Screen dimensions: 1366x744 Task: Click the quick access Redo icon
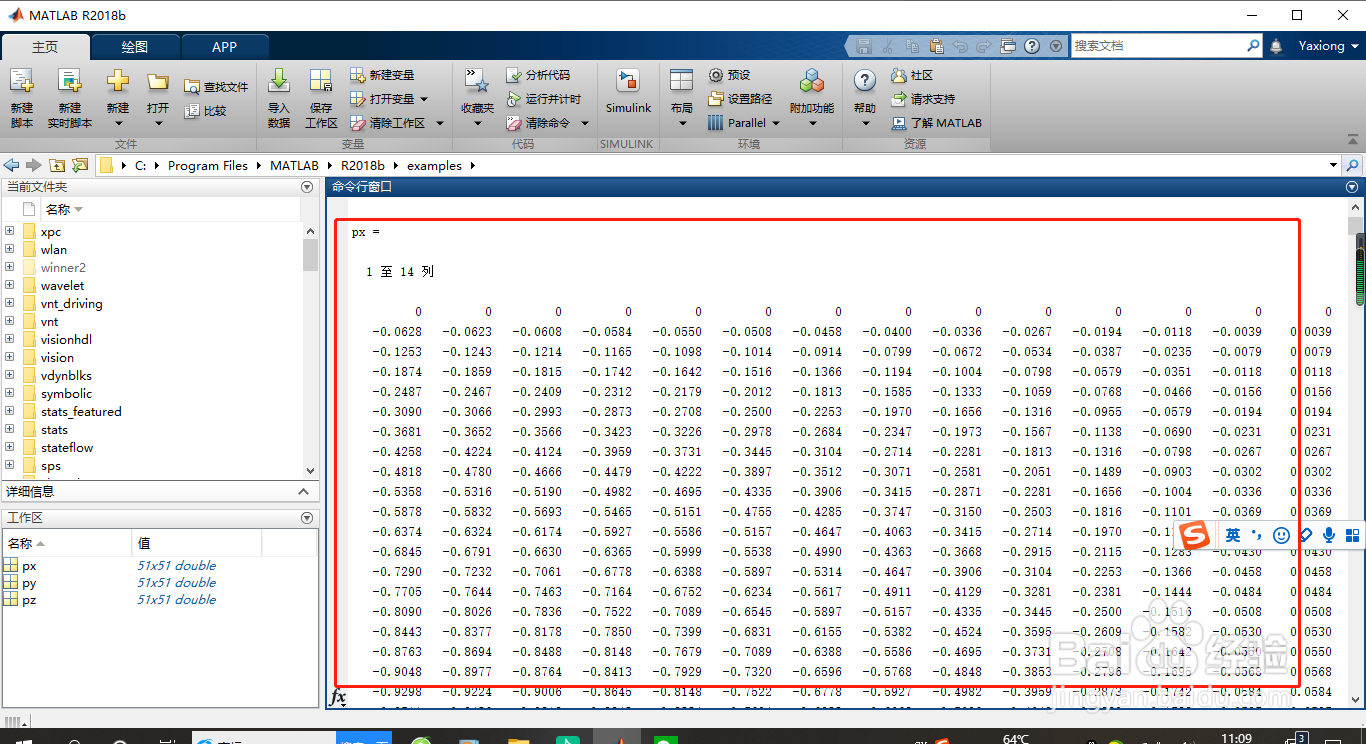click(984, 46)
